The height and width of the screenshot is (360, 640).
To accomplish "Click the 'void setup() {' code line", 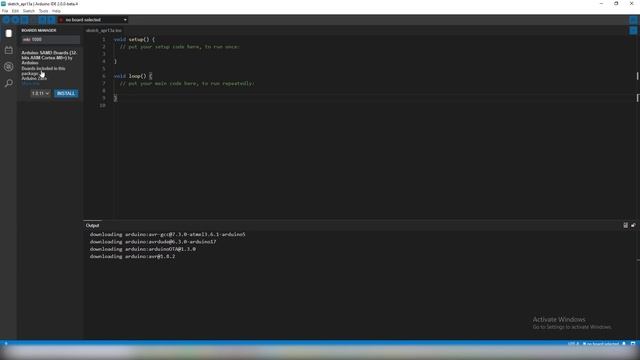I will (134, 40).
